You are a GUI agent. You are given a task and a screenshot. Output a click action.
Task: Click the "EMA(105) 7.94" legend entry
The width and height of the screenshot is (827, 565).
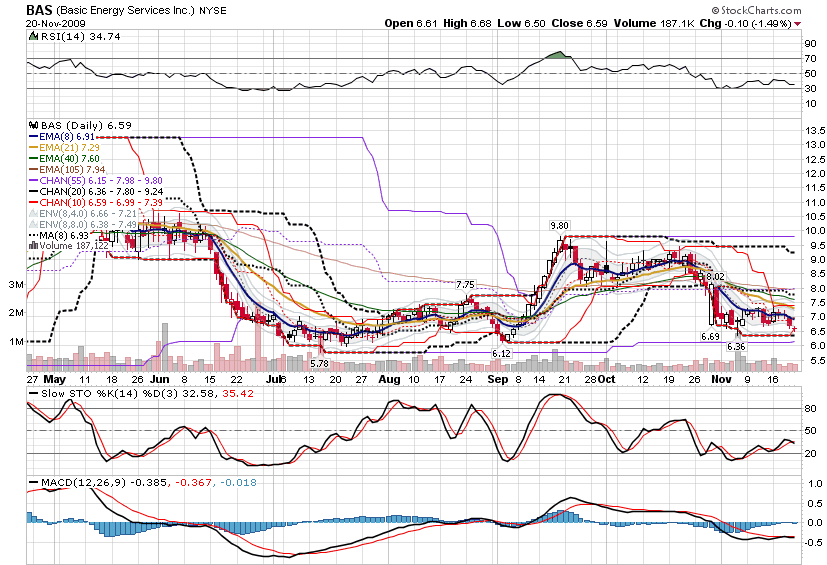[x=72, y=170]
